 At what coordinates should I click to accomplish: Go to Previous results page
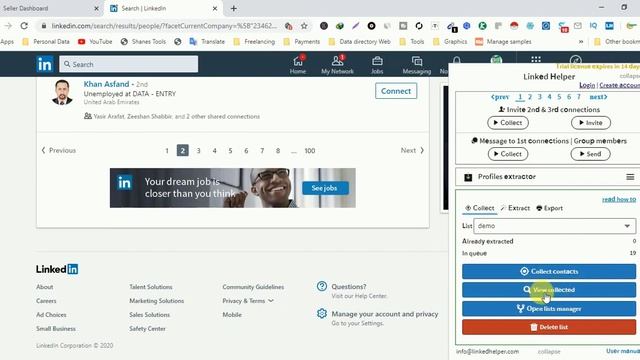(x=58, y=150)
